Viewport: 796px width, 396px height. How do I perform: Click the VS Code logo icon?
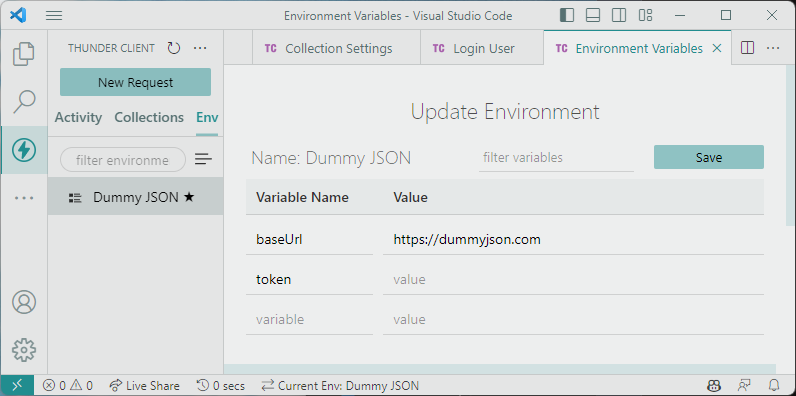(x=18, y=15)
